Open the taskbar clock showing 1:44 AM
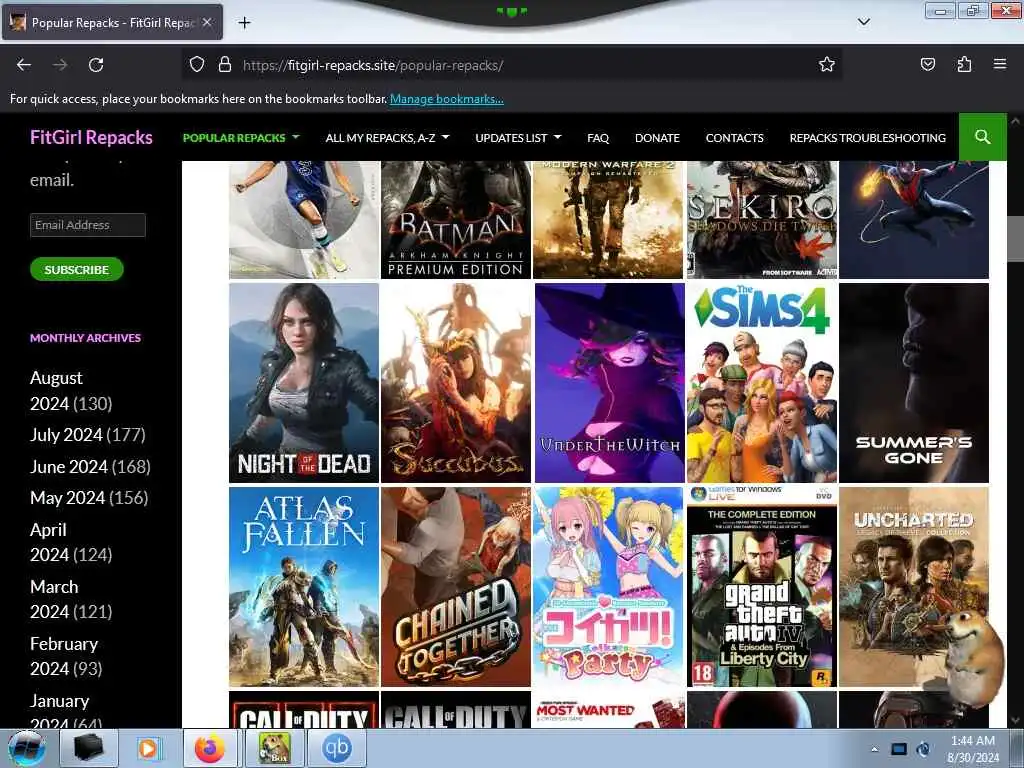Screen dimensions: 1024x768 point(973,749)
